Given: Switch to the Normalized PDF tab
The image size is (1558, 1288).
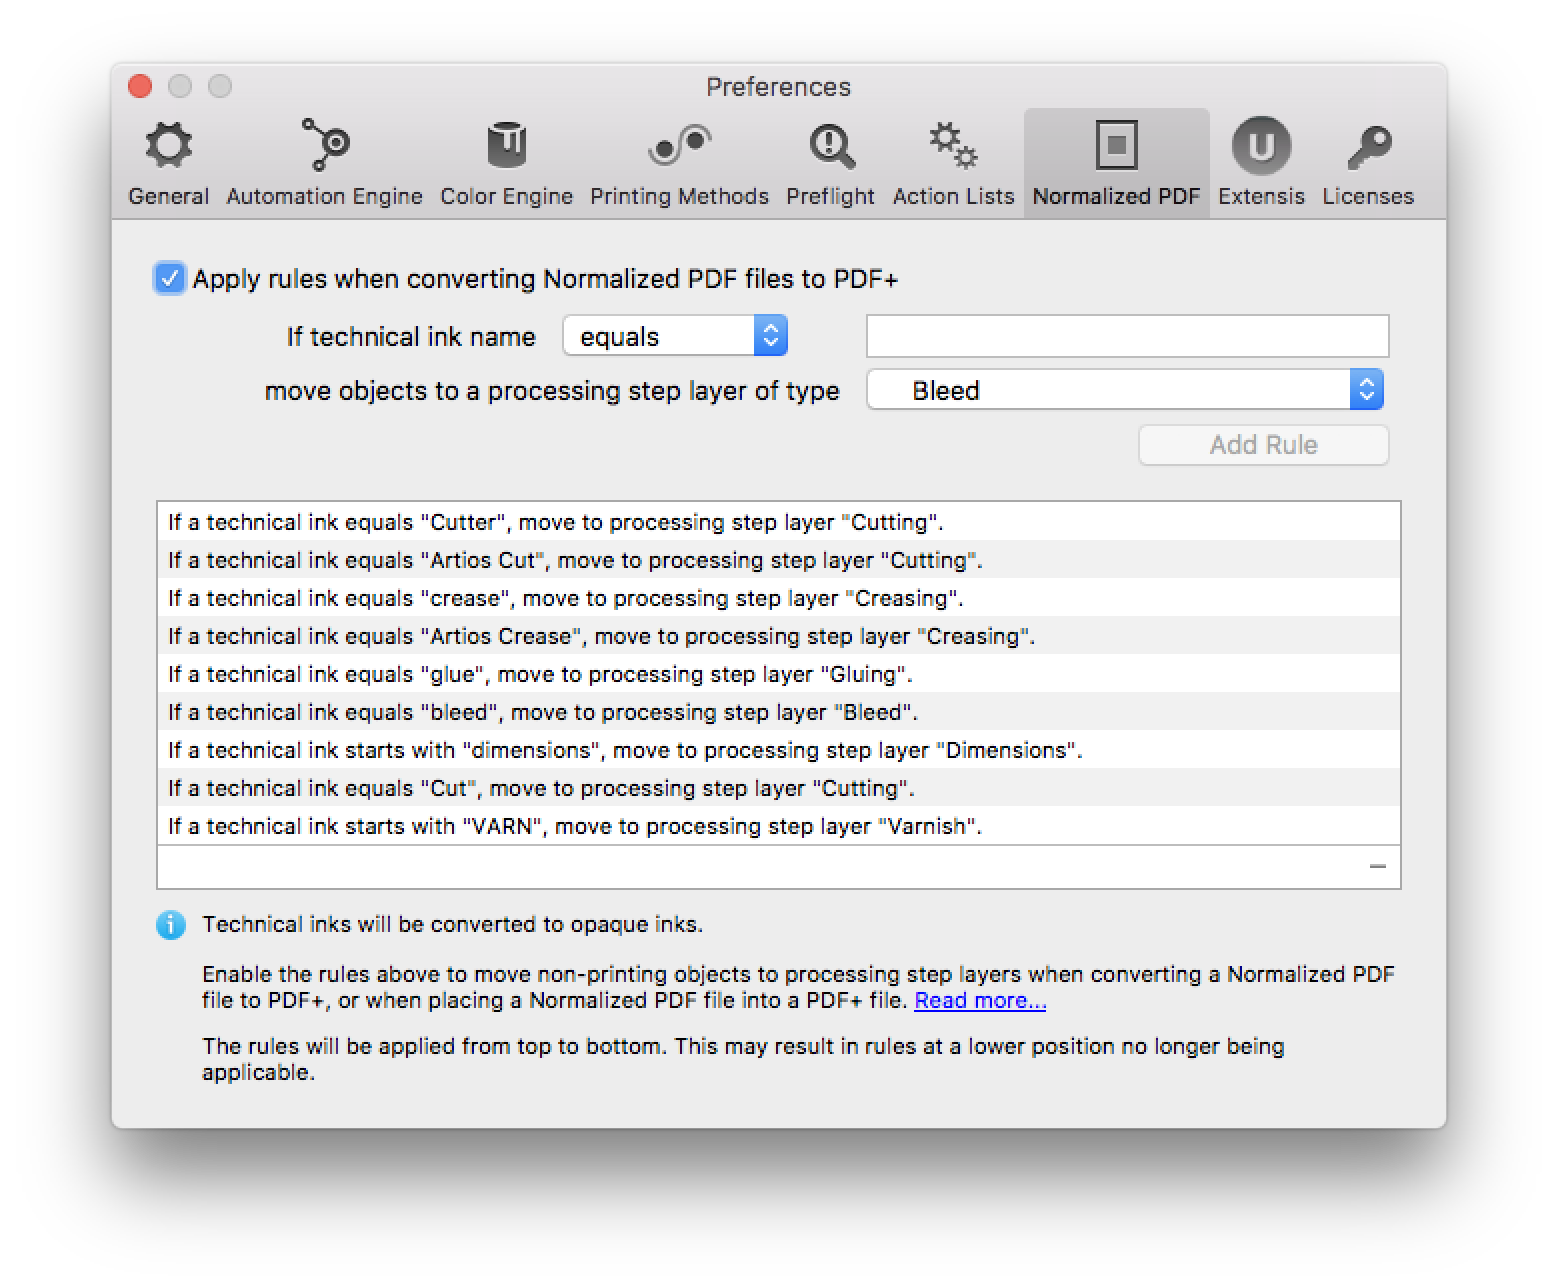Looking at the screenshot, I should (x=1116, y=160).
